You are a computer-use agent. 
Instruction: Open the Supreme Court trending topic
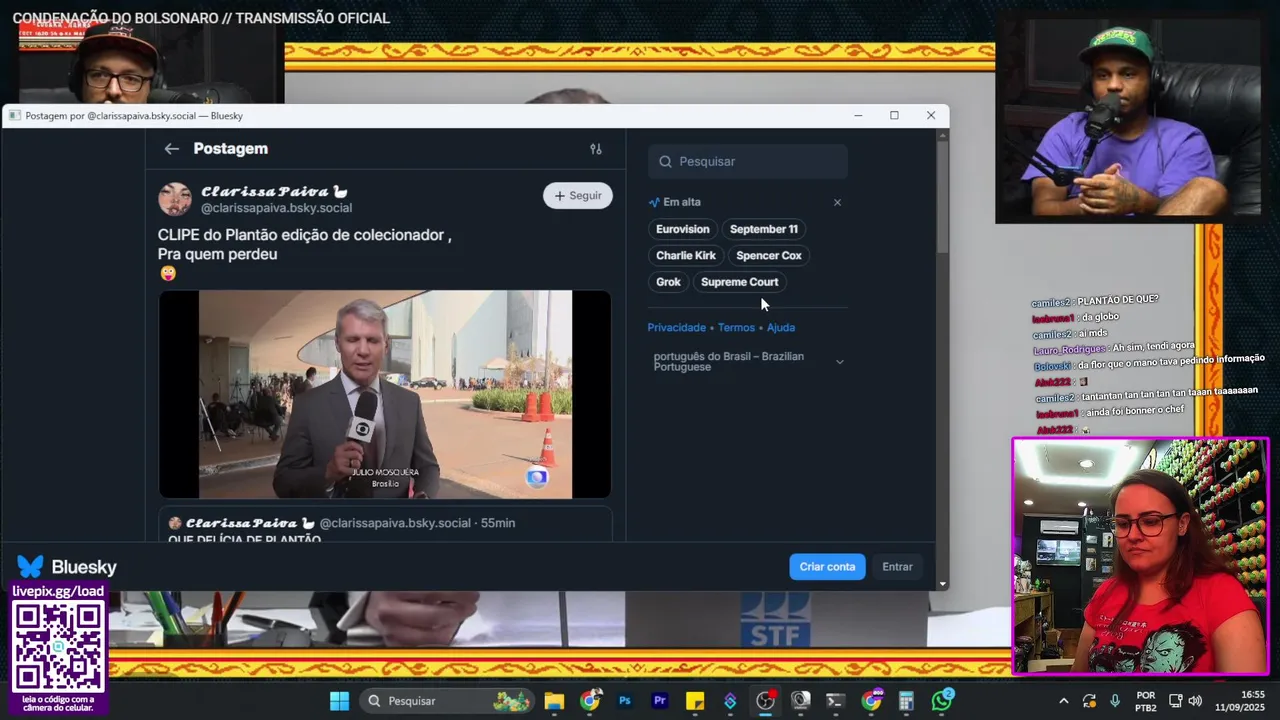740,282
